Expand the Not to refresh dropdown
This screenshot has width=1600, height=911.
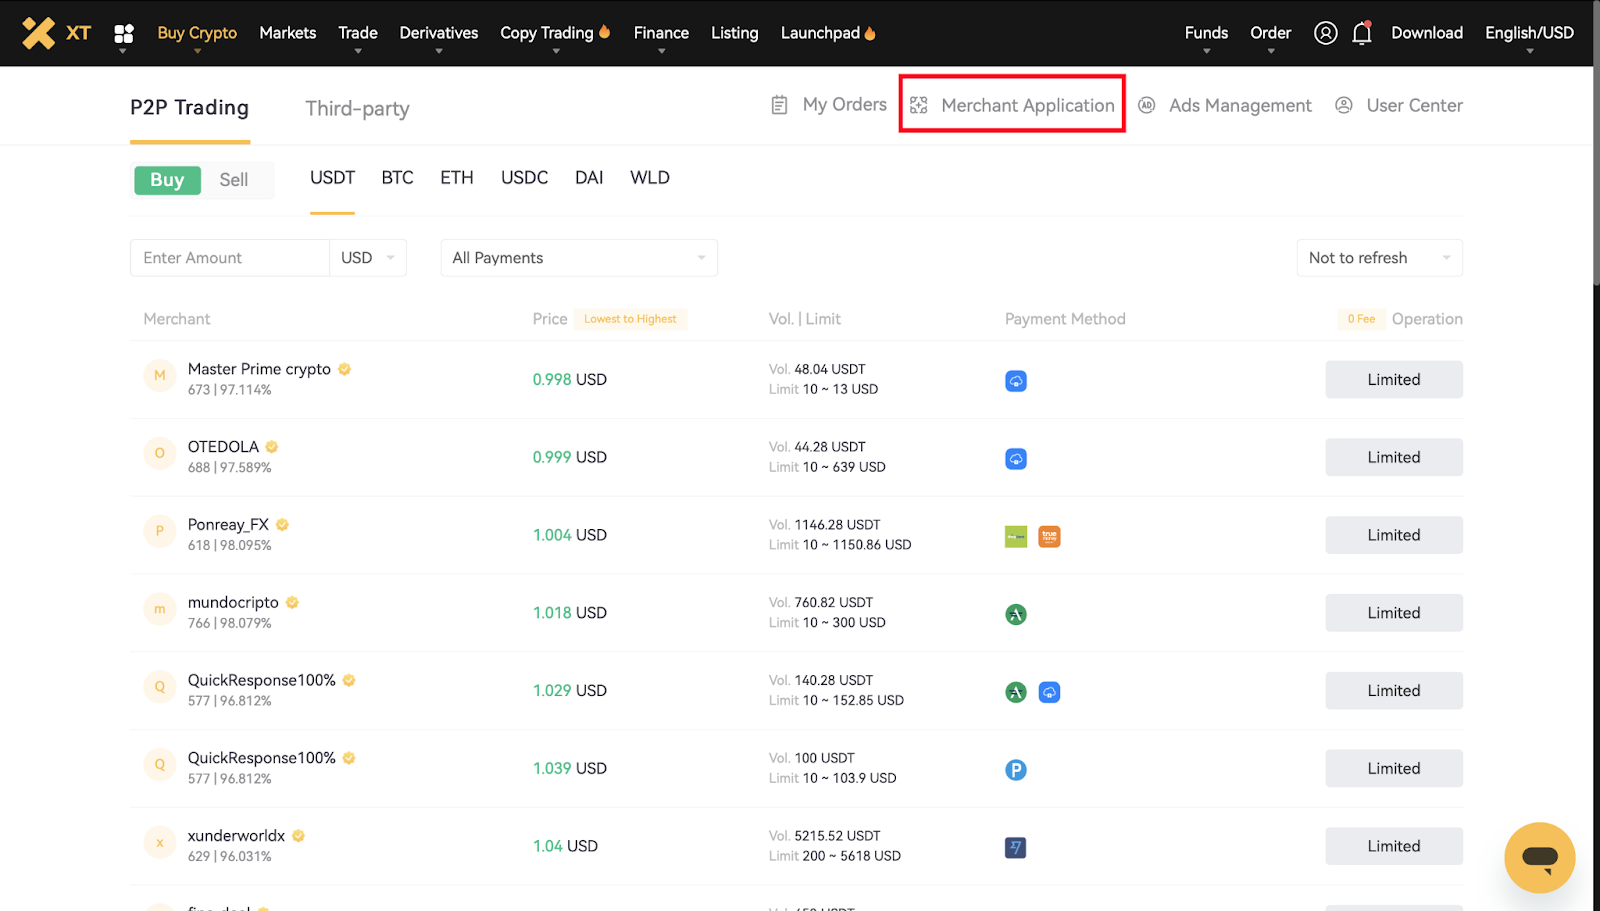pyautogui.click(x=1378, y=258)
